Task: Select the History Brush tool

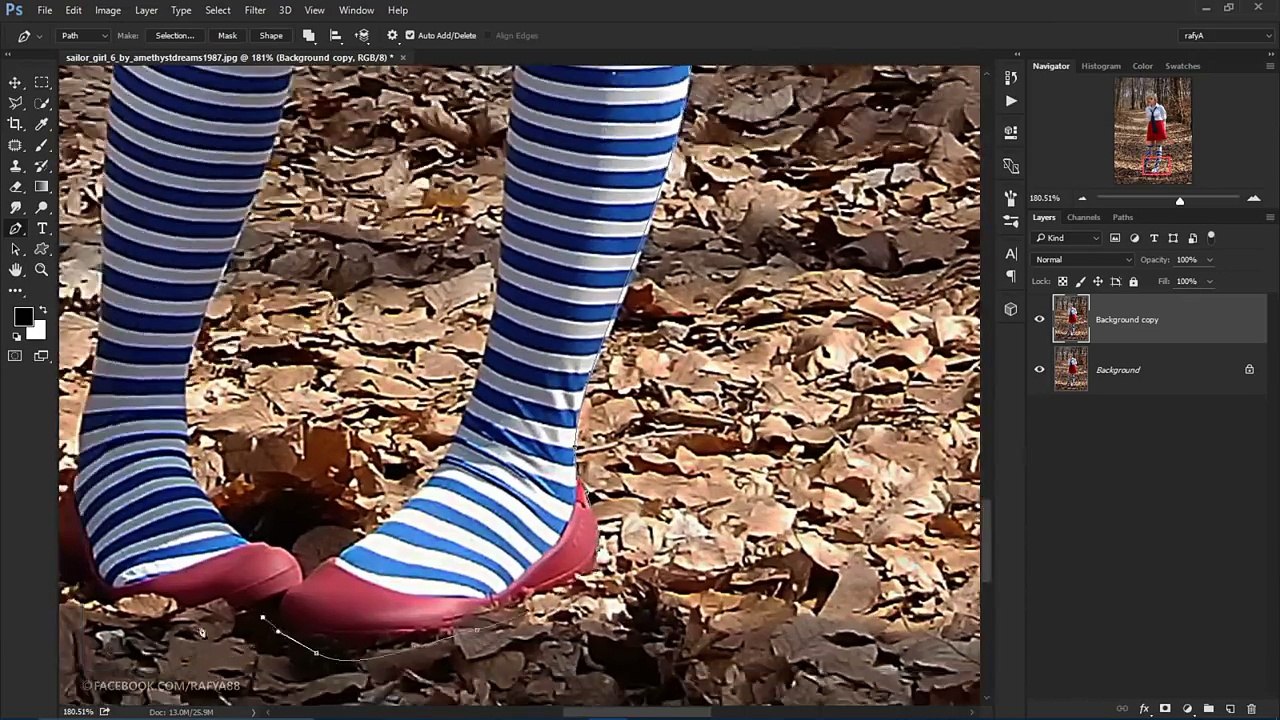Action: [x=42, y=166]
